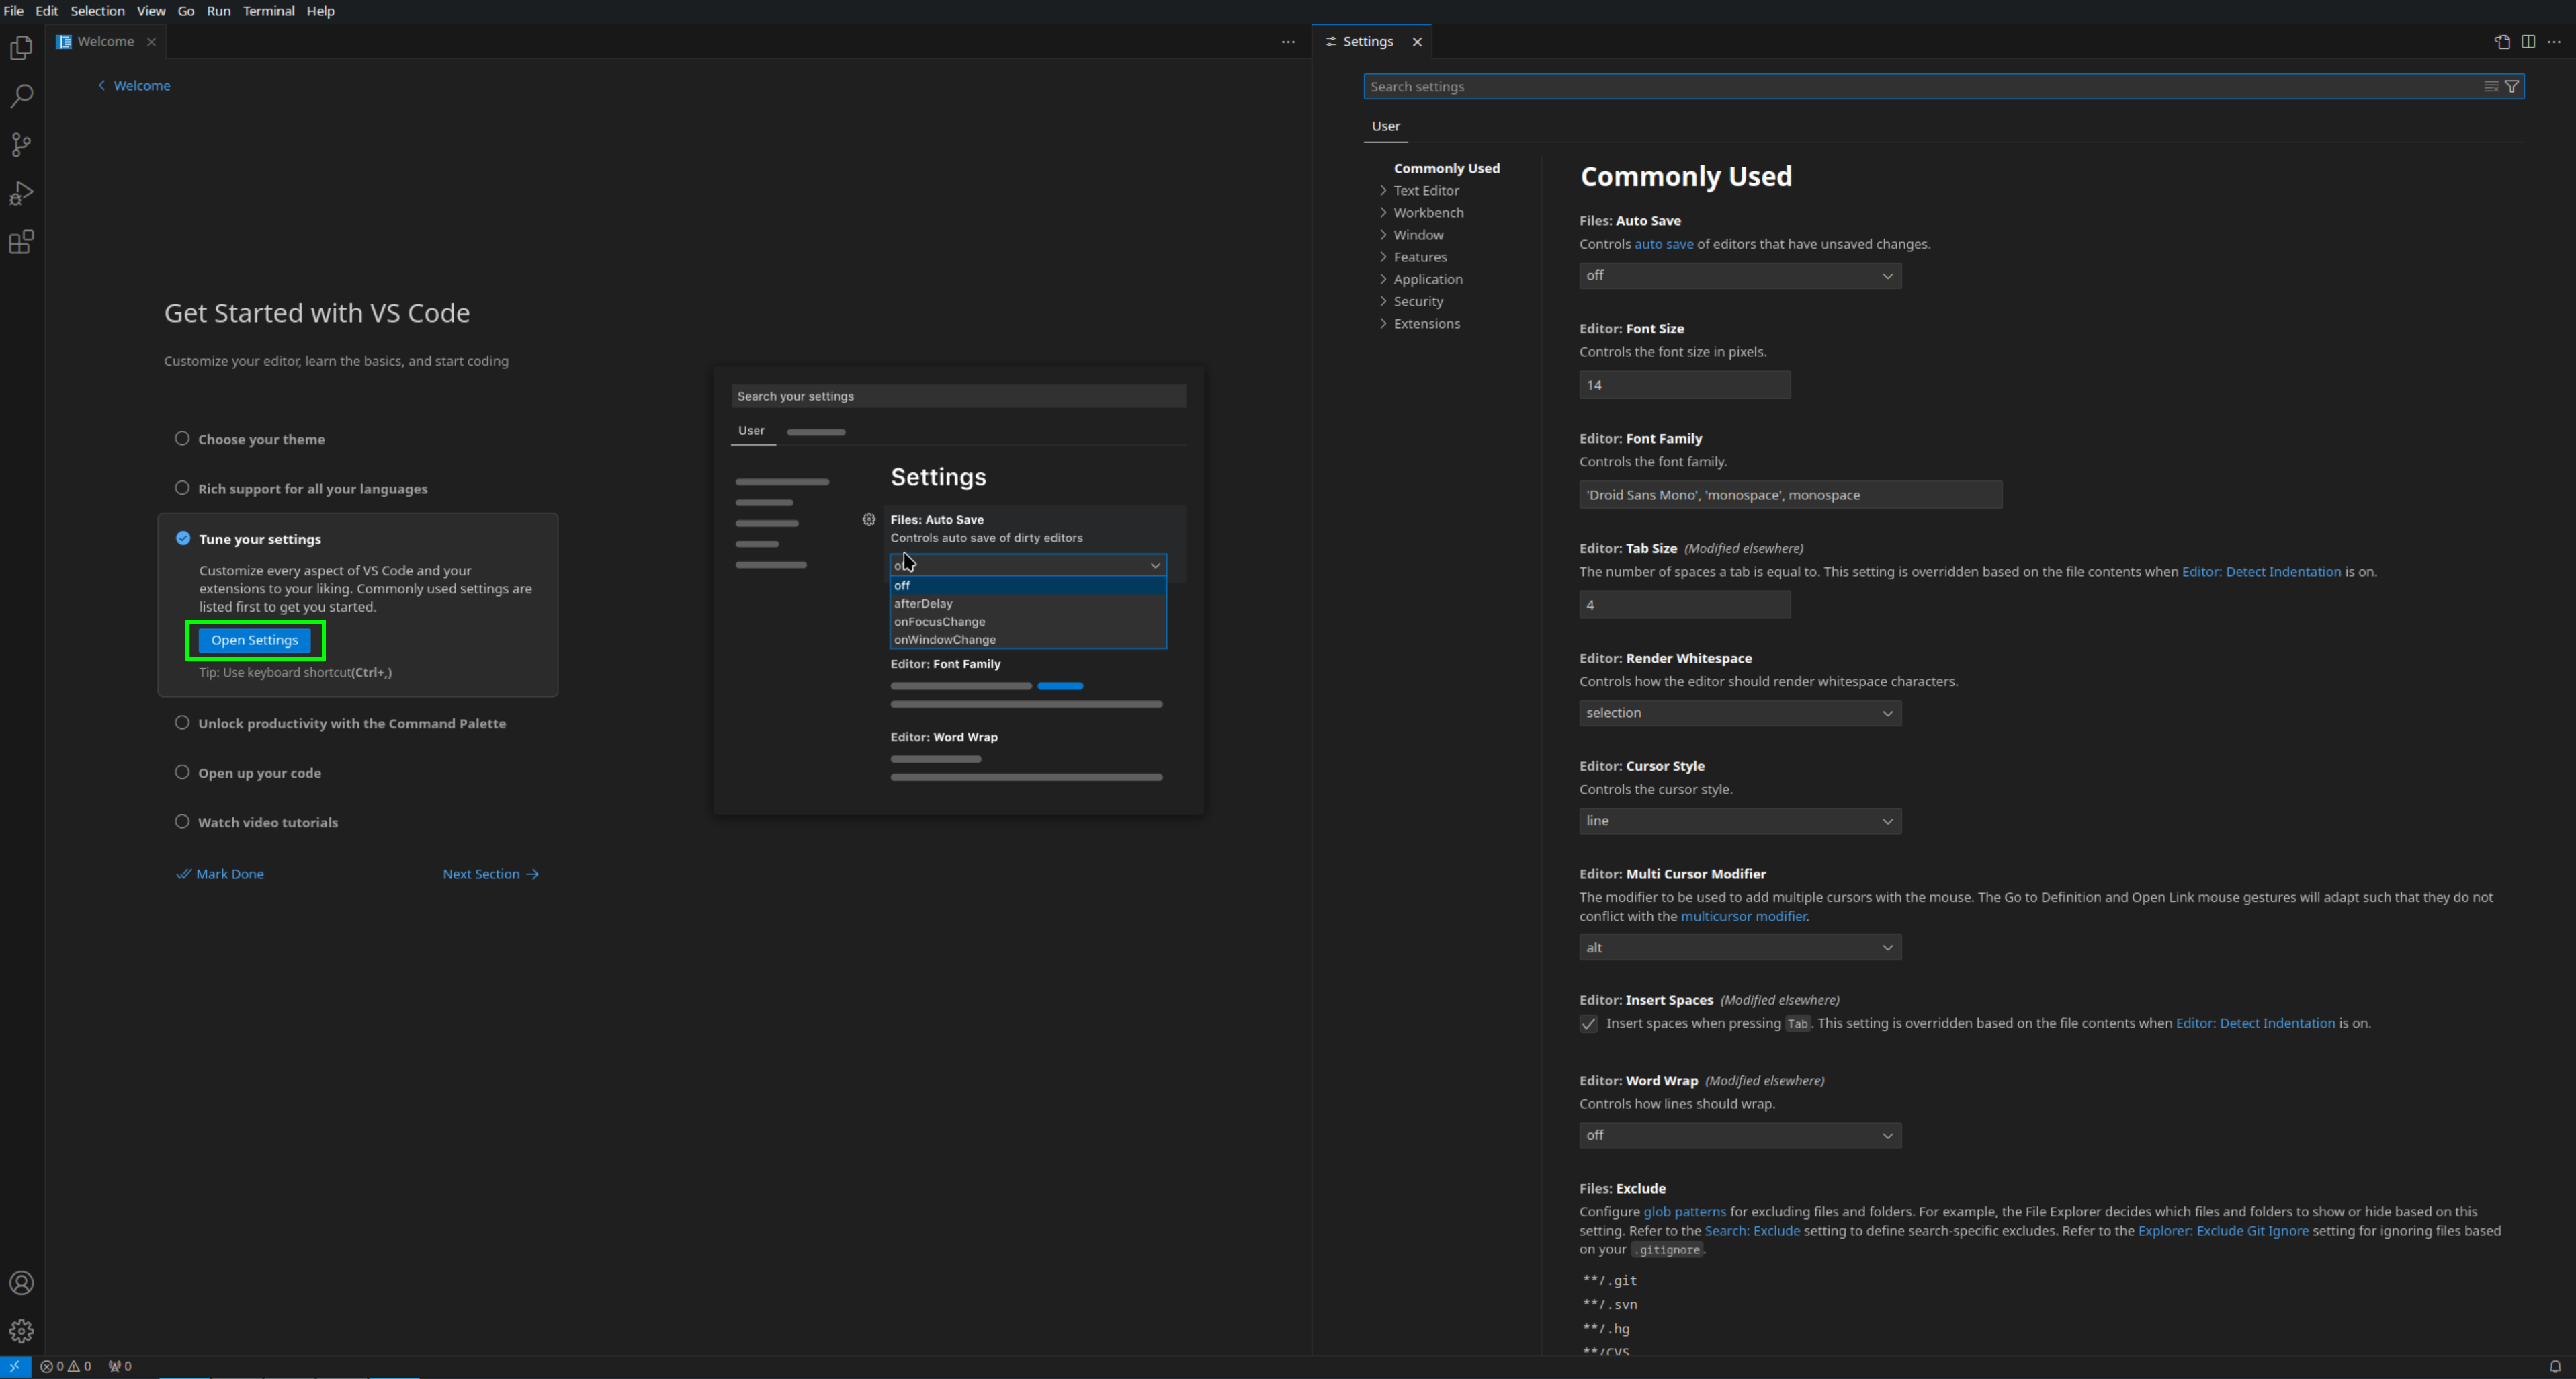Open the settings filter funnel
The height and width of the screenshot is (1379, 2576).
tap(2511, 87)
